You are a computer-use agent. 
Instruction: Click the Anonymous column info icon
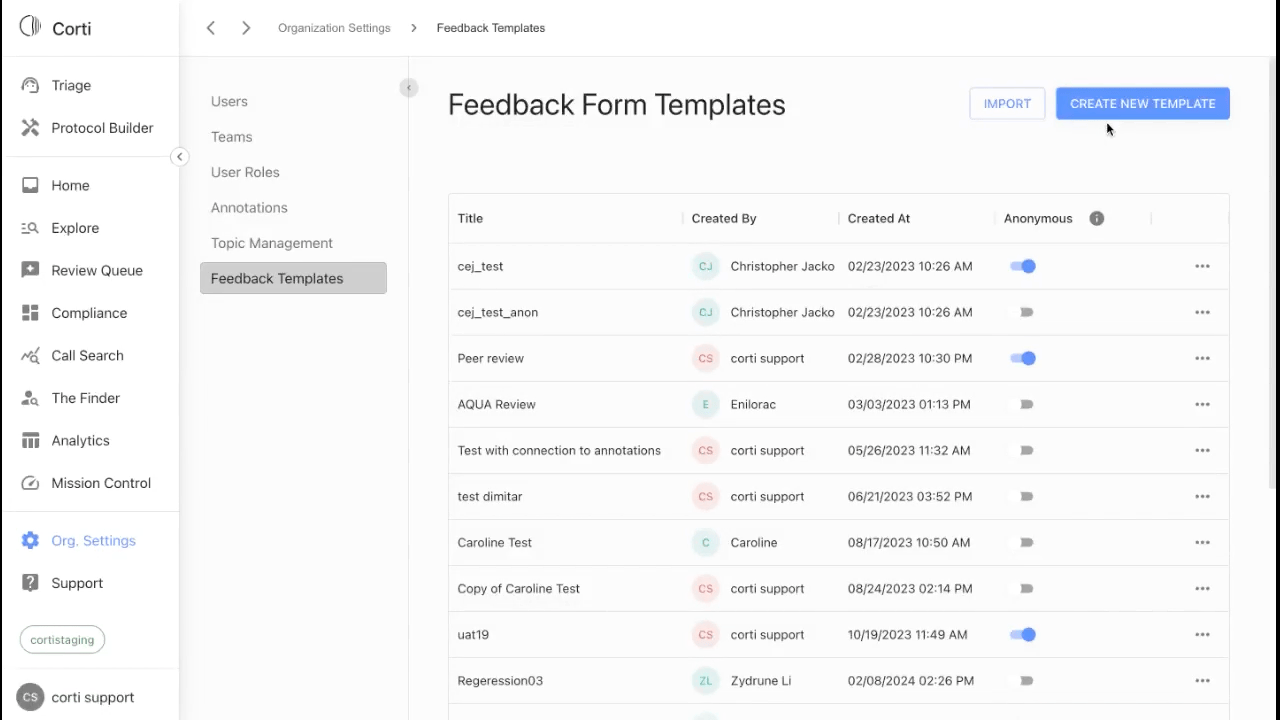click(x=1097, y=219)
